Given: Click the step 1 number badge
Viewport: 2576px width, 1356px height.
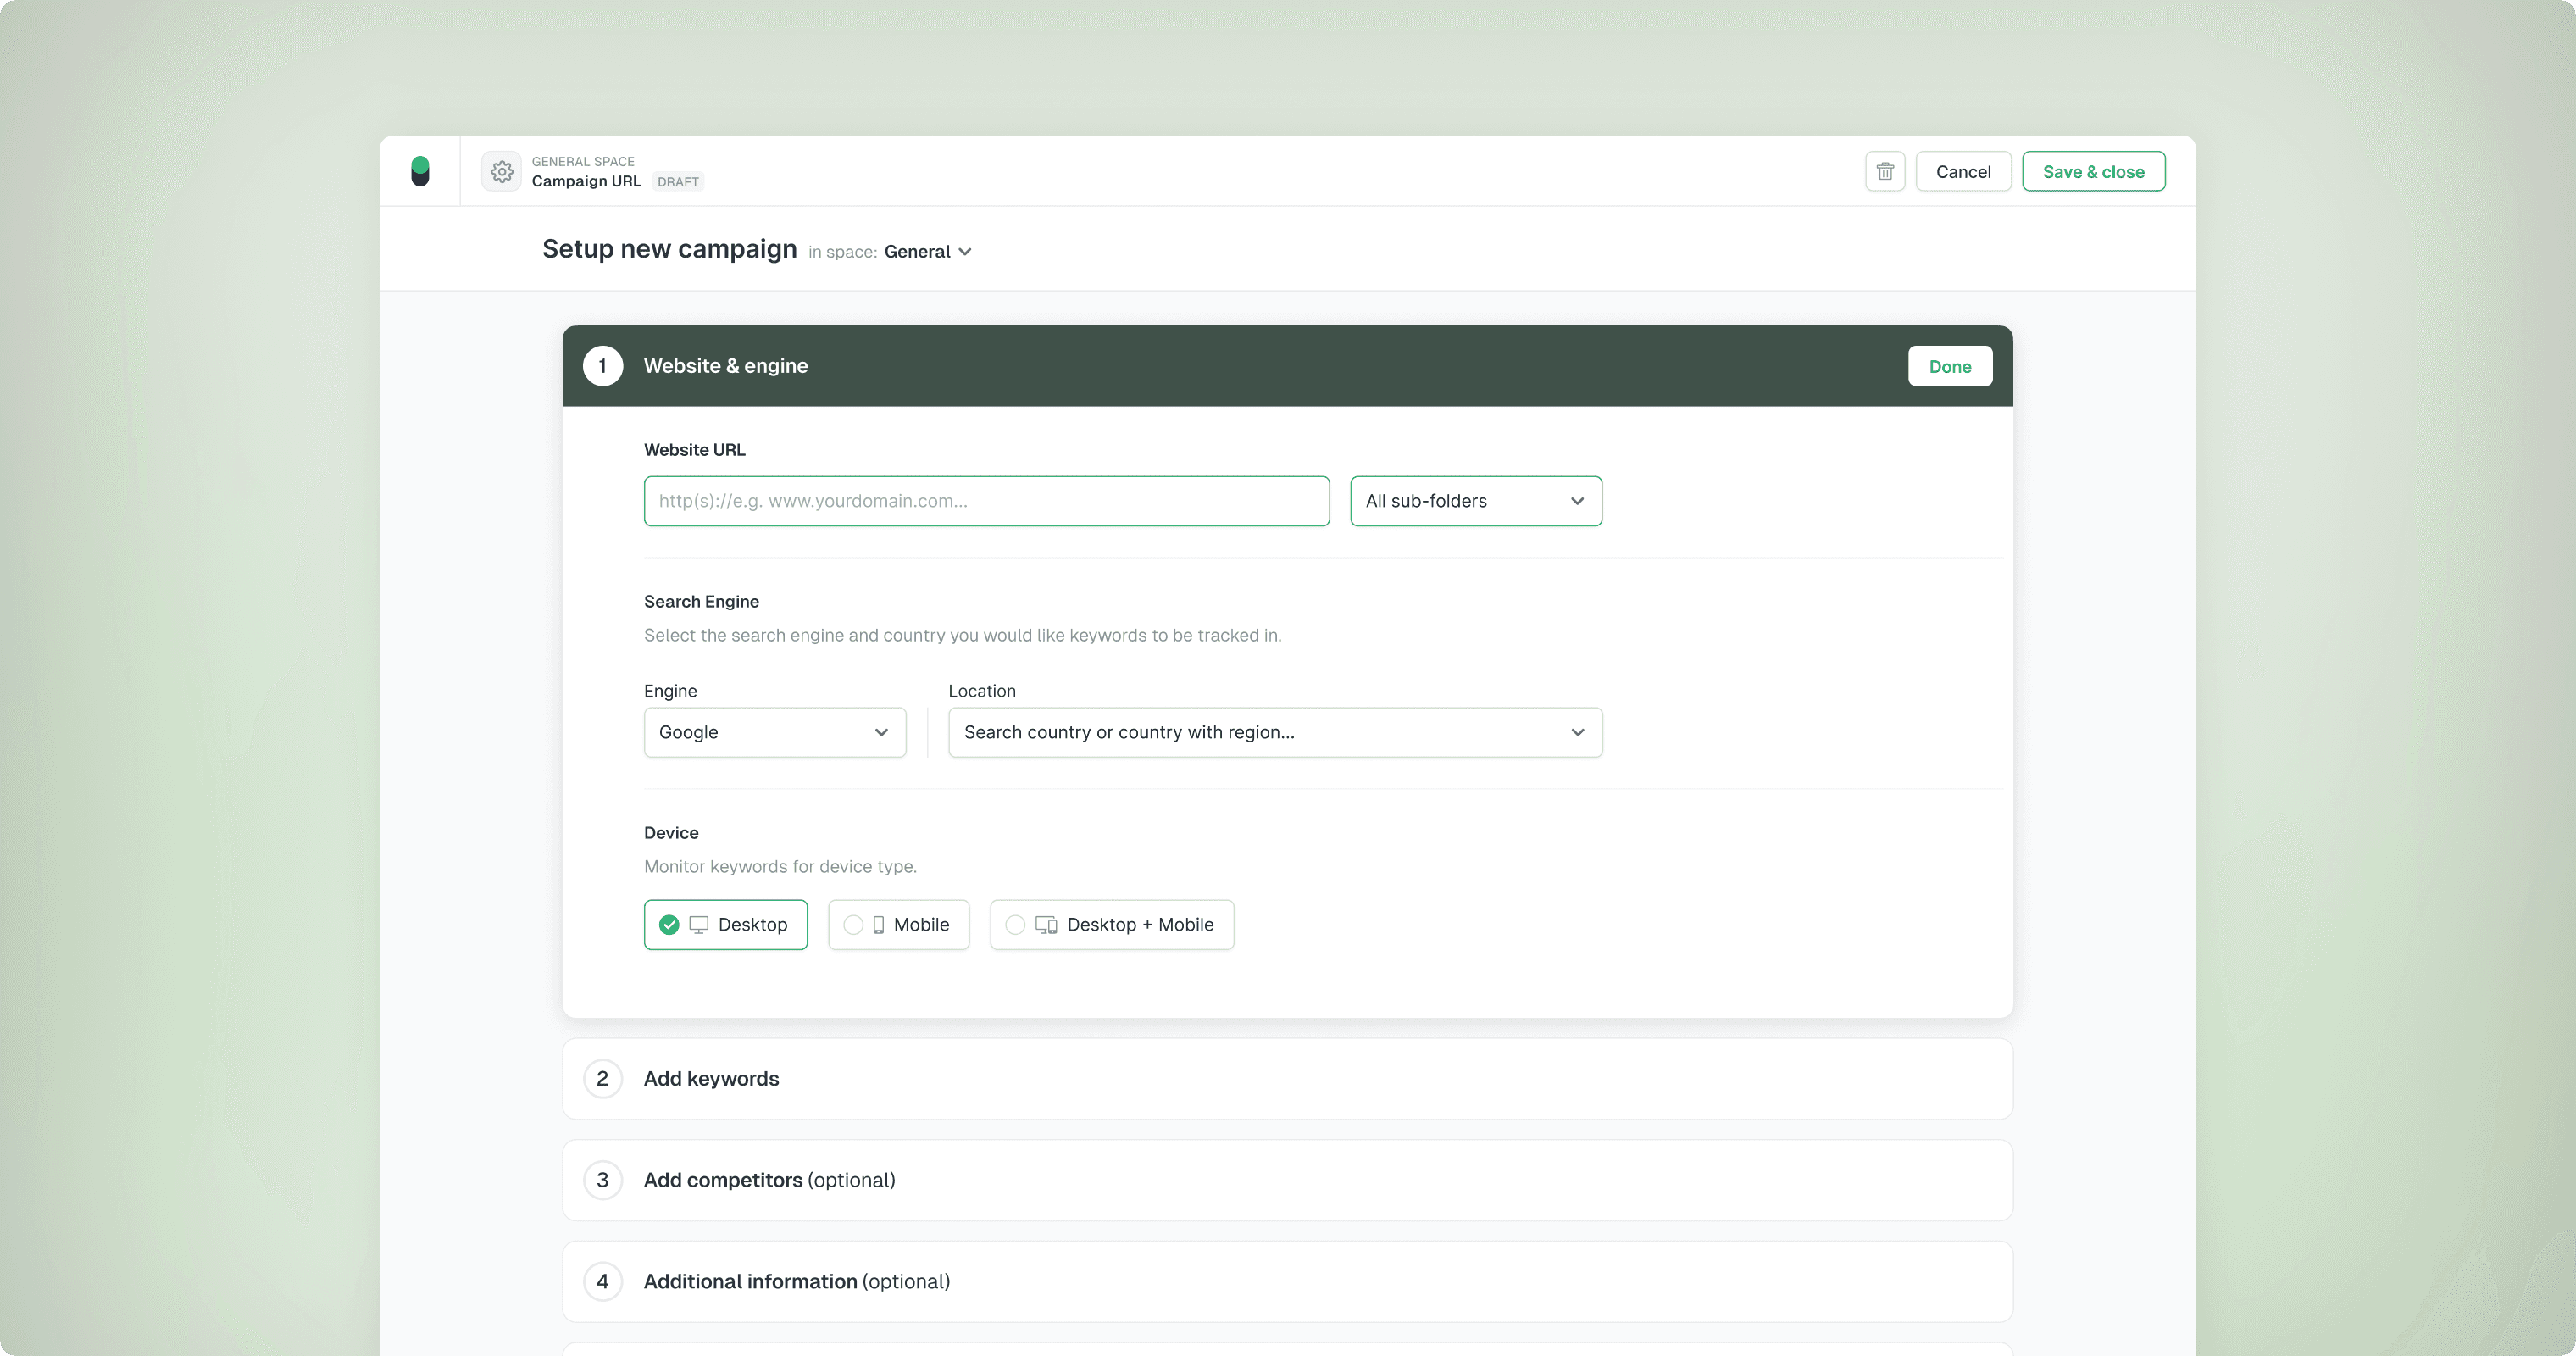Looking at the screenshot, I should tap(603, 366).
